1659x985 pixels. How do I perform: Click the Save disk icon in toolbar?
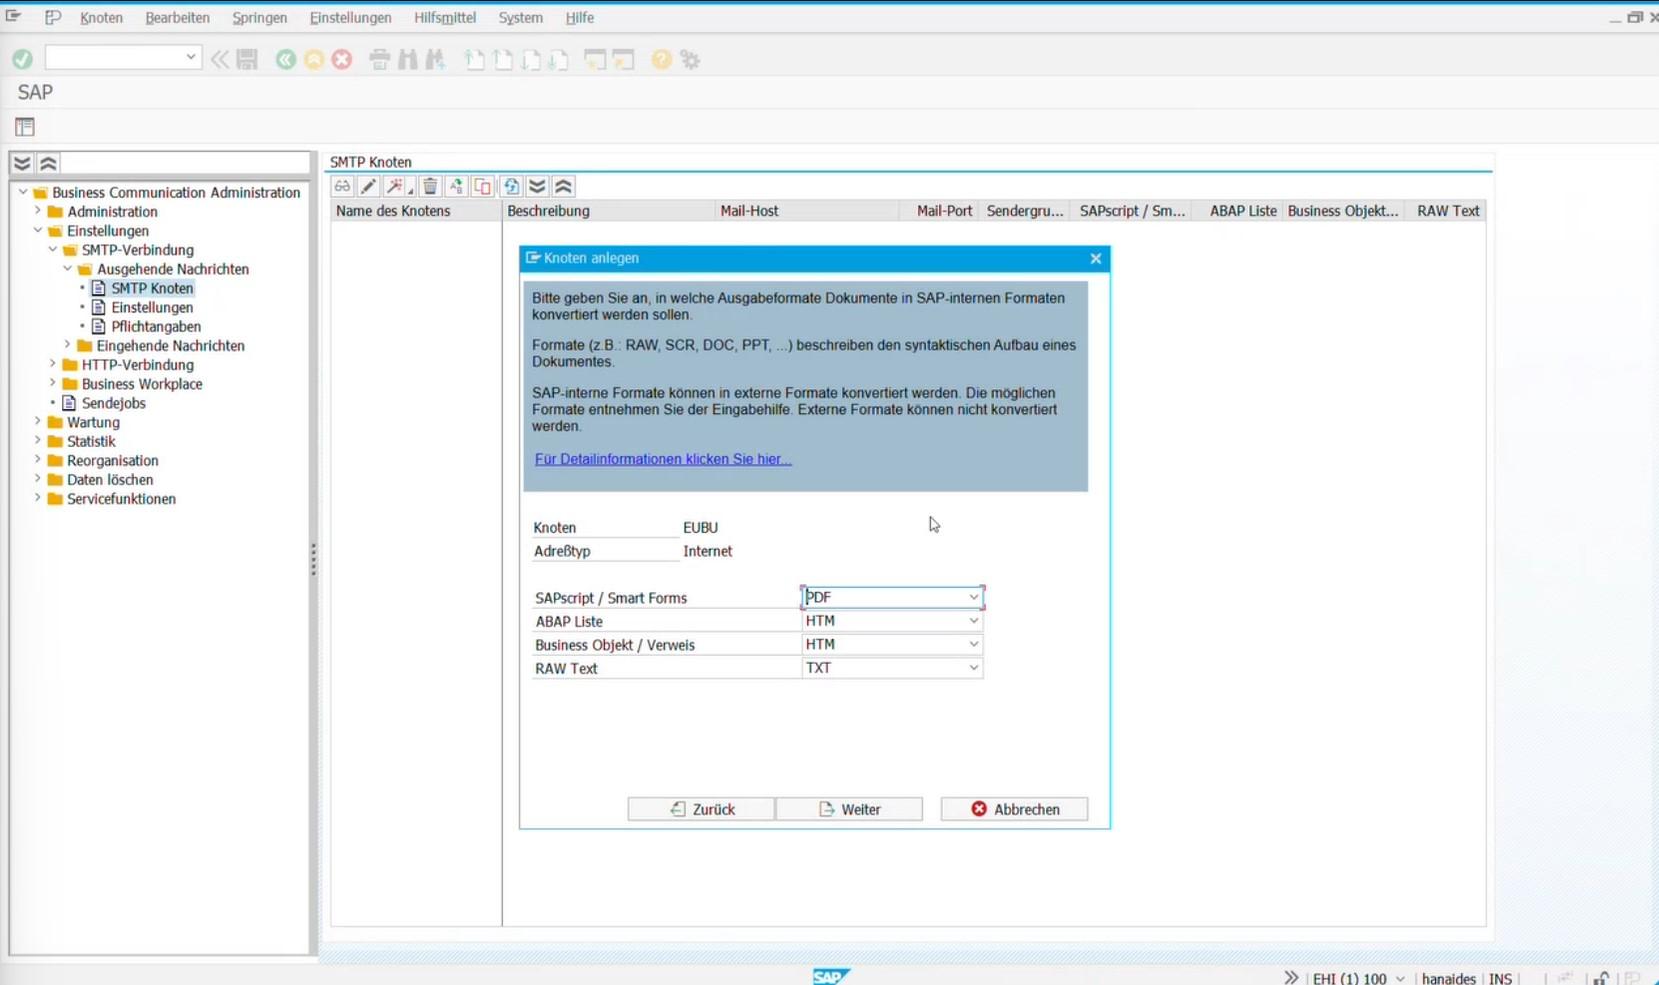pyautogui.click(x=247, y=60)
